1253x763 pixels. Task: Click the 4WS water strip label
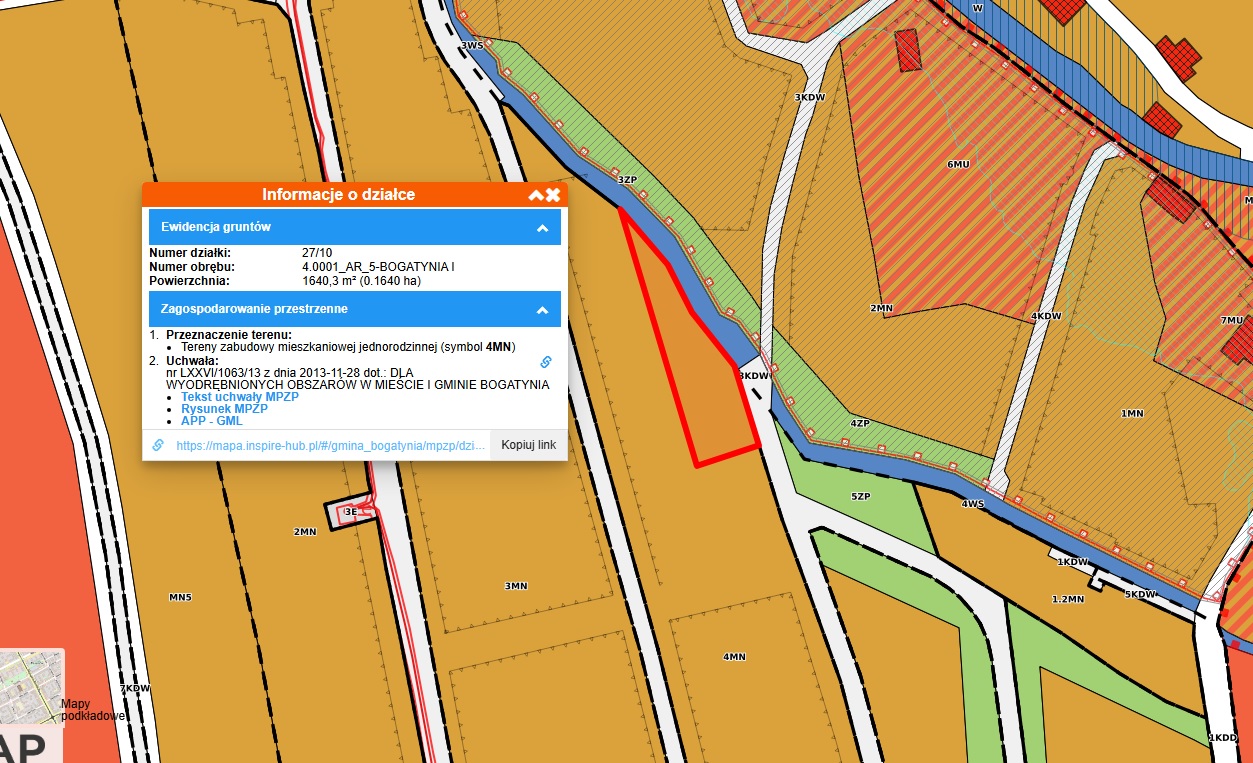point(972,504)
